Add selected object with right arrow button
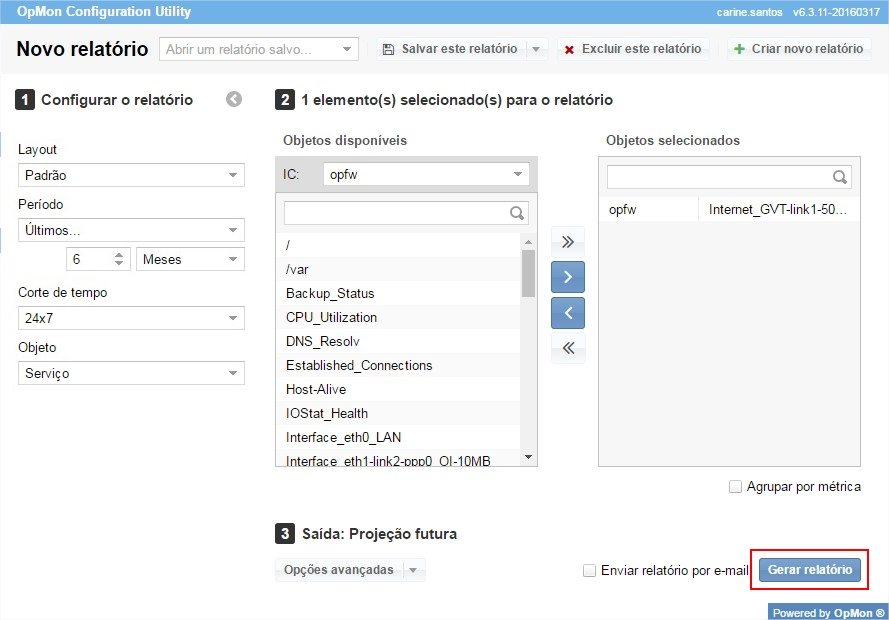889x620 pixels. coord(568,277)
